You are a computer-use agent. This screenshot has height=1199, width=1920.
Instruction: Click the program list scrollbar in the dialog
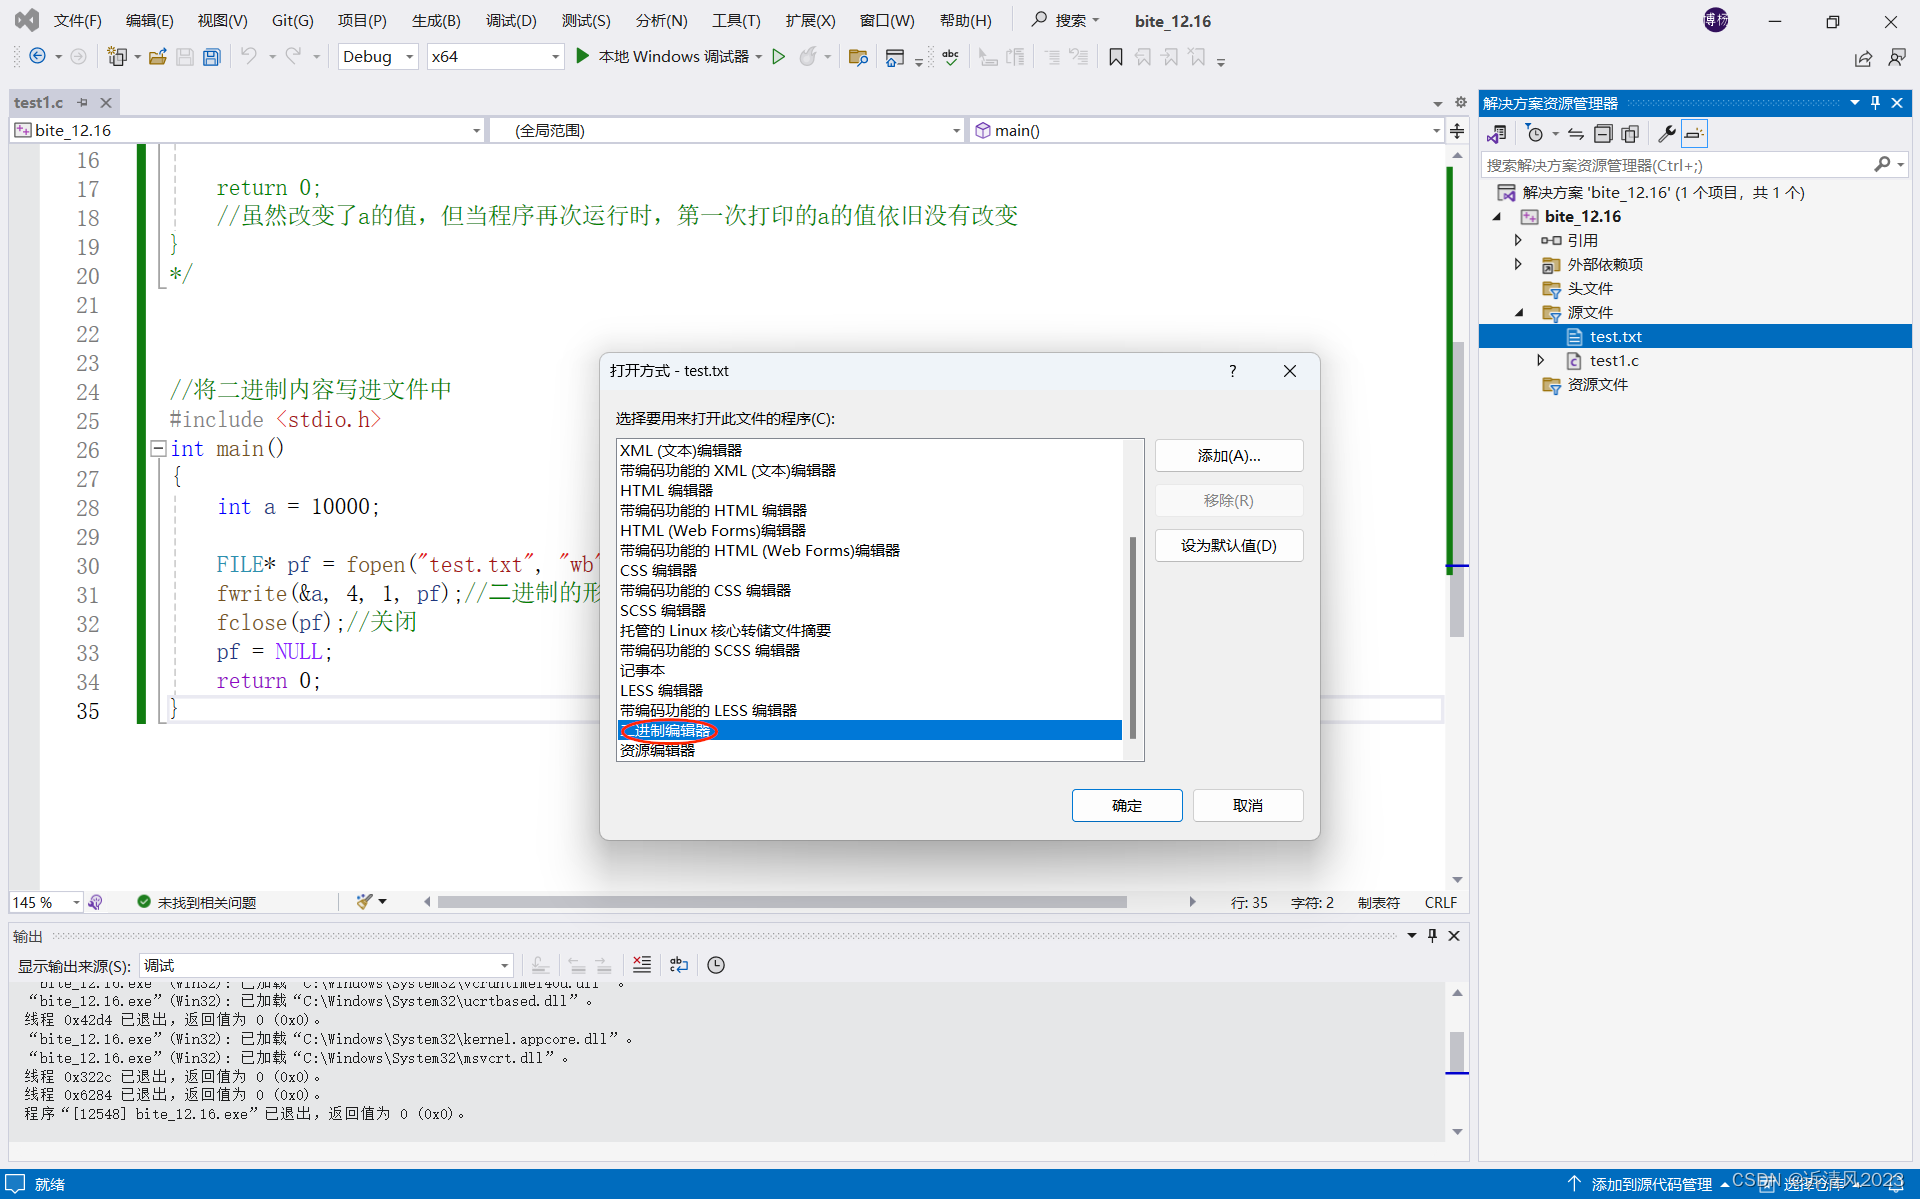(x=1133, y=637)
